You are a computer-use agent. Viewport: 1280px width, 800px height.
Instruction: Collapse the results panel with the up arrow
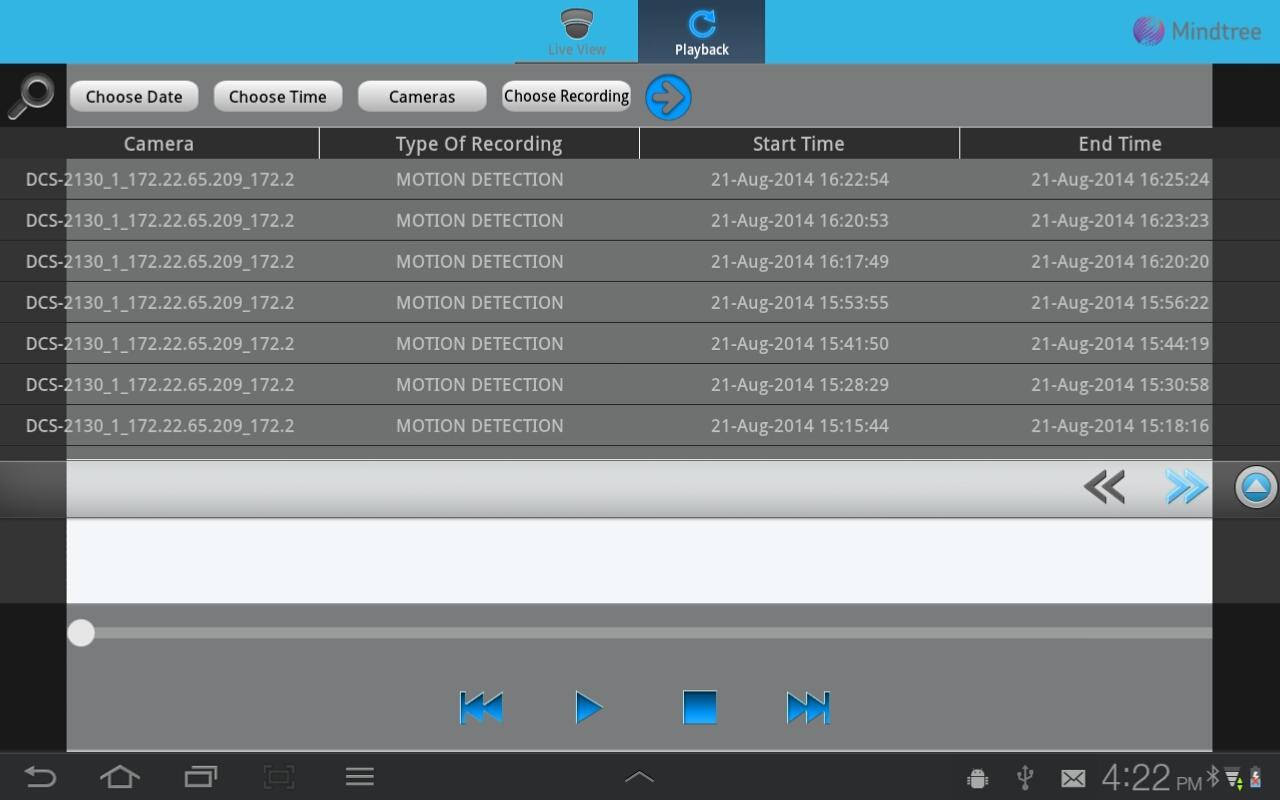click(1253, 487)
